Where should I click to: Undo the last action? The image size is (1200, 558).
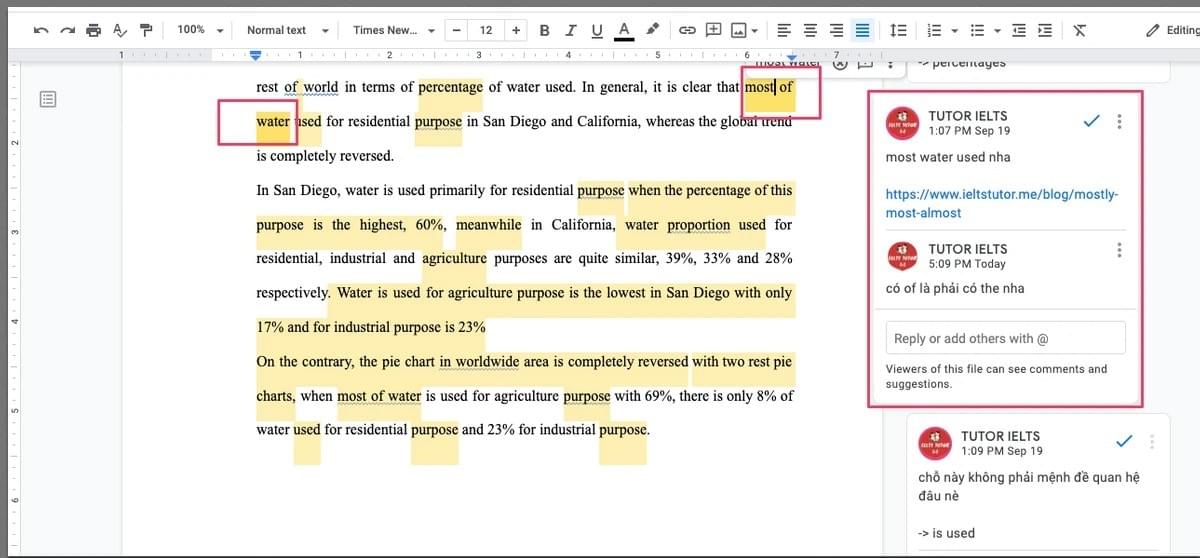pos(41,30)
